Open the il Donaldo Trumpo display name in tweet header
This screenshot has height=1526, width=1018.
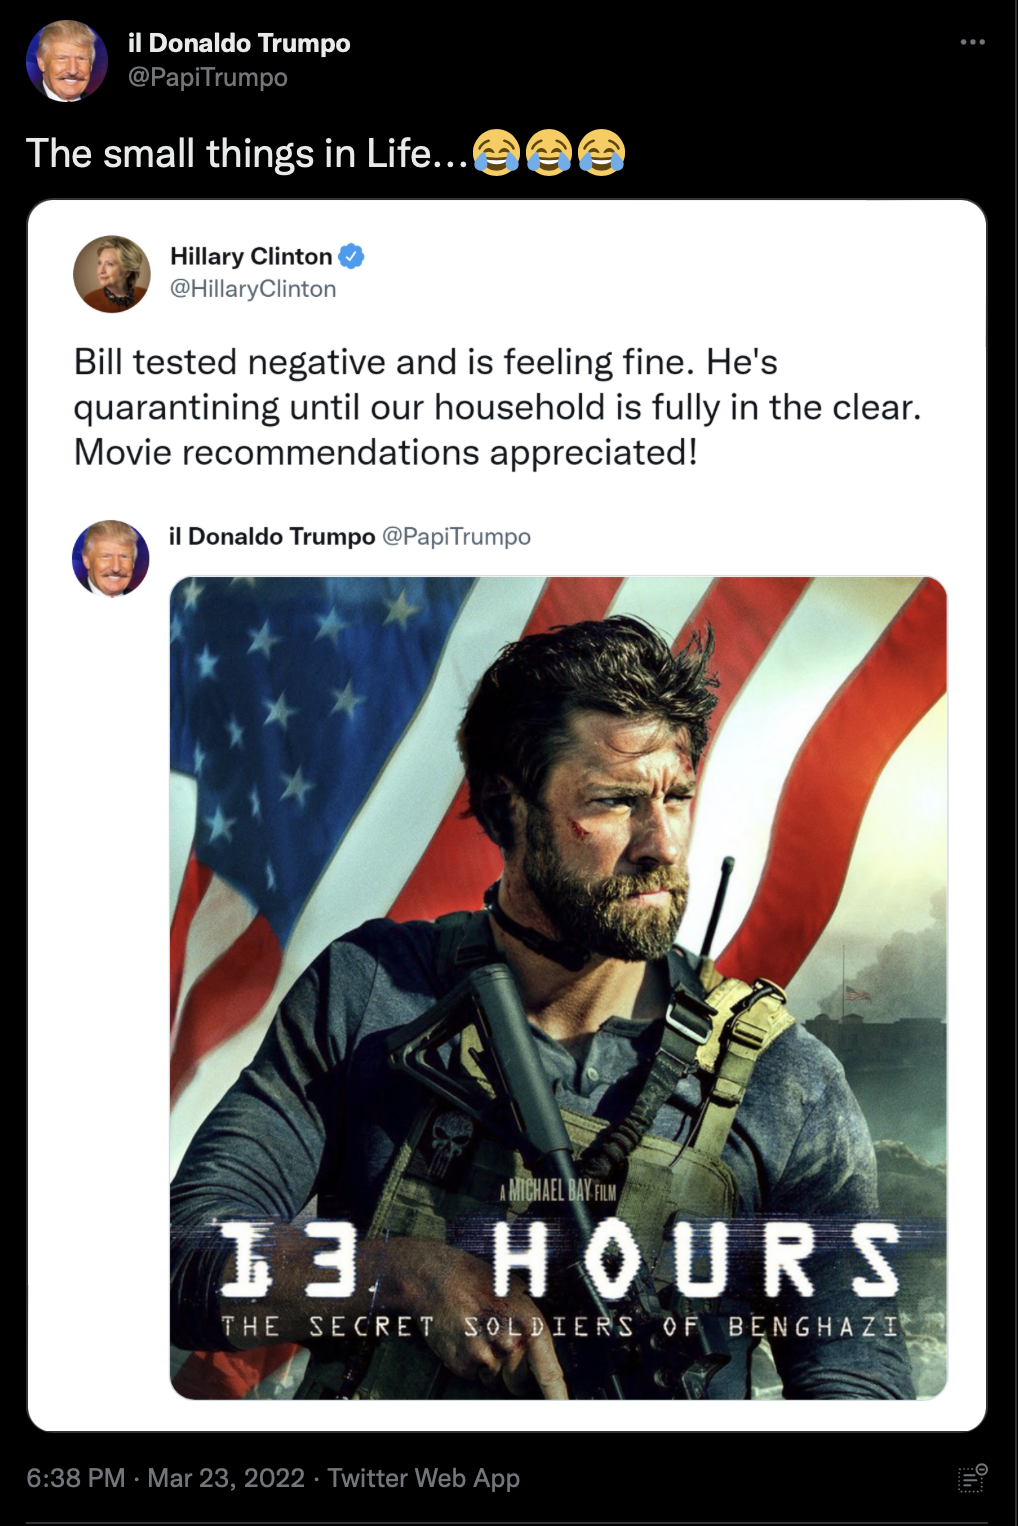coord(239,43)
